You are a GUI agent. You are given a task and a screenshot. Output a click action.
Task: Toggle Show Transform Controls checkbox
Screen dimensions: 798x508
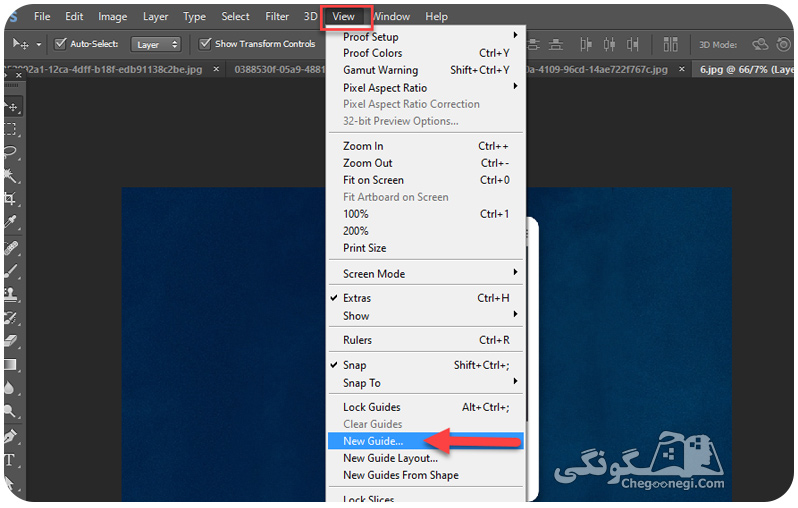click(x=205, y=44)
